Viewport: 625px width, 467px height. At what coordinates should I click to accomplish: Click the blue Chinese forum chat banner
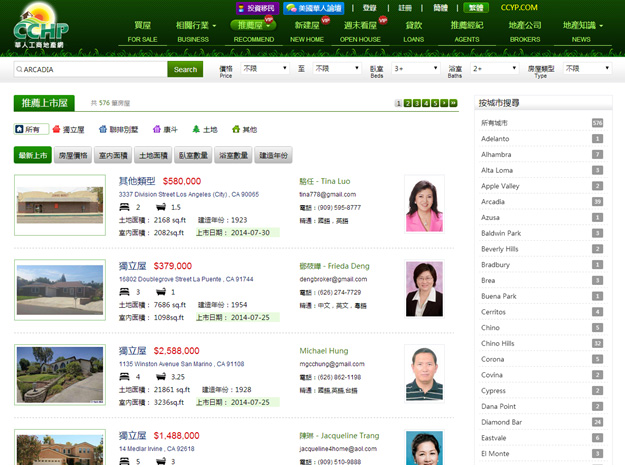coord(314,8)
